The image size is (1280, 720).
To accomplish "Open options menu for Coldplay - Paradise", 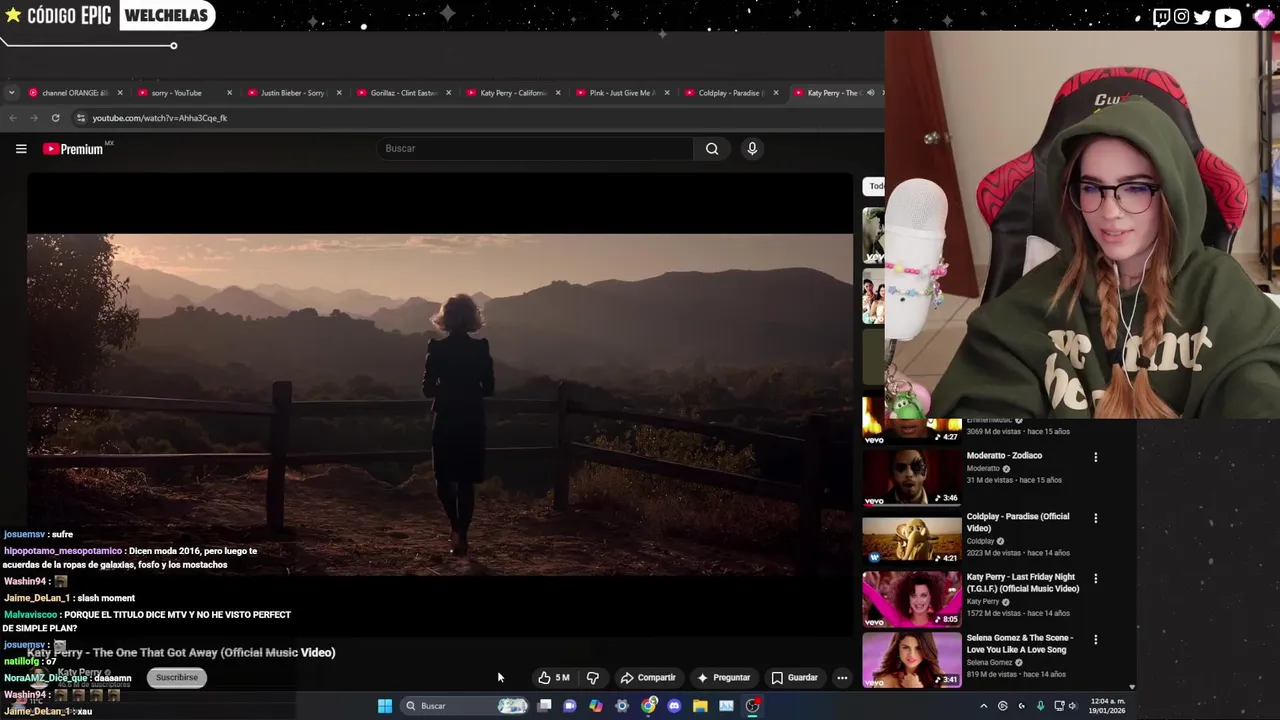I will click(1095, 518).
